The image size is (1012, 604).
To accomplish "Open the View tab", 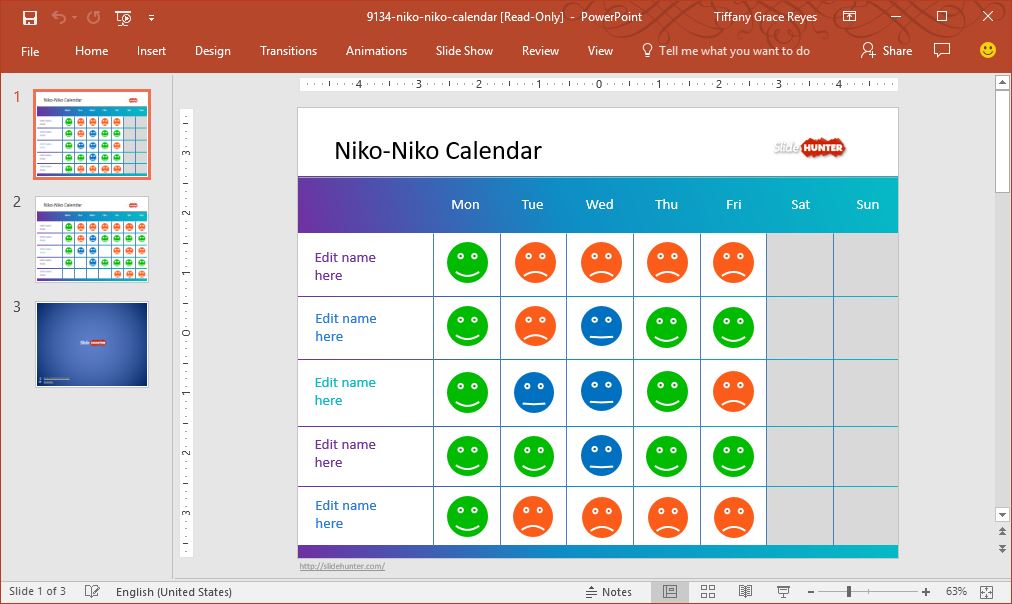I will click(600, 51).
